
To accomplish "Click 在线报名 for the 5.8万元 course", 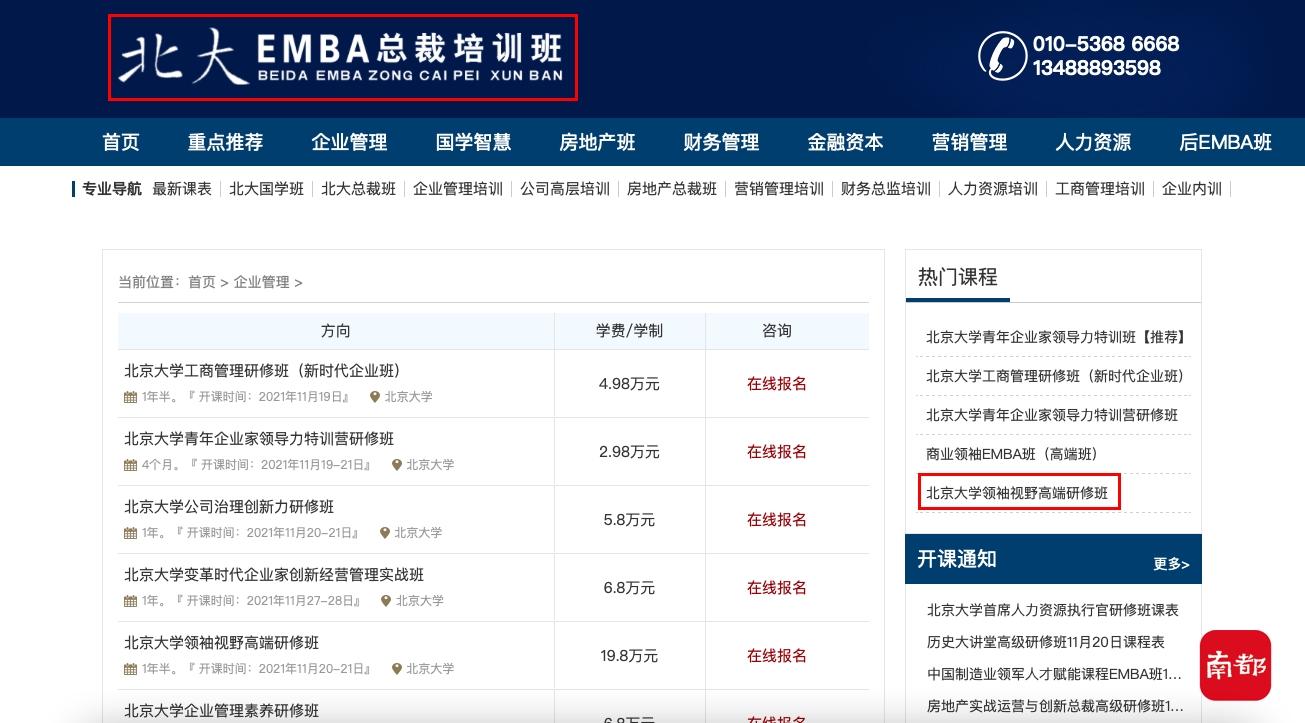I will pos(777,520).
